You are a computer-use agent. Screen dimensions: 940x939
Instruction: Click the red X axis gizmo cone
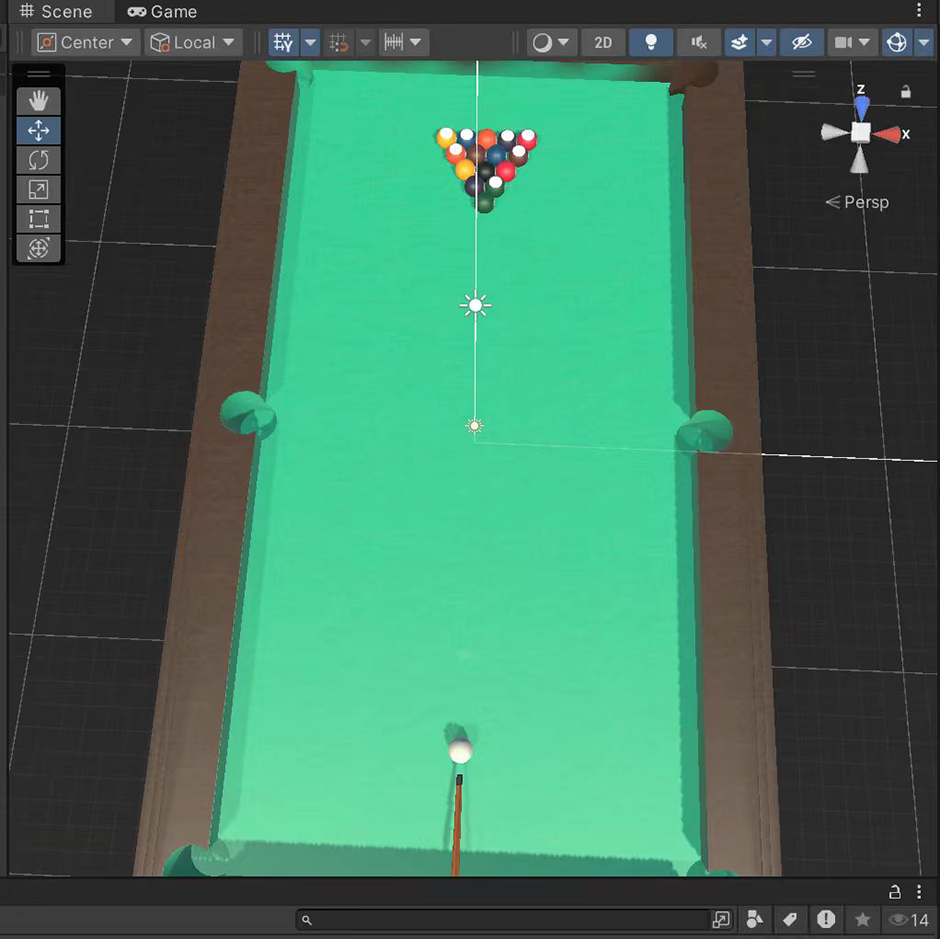(x=889, y=134)
